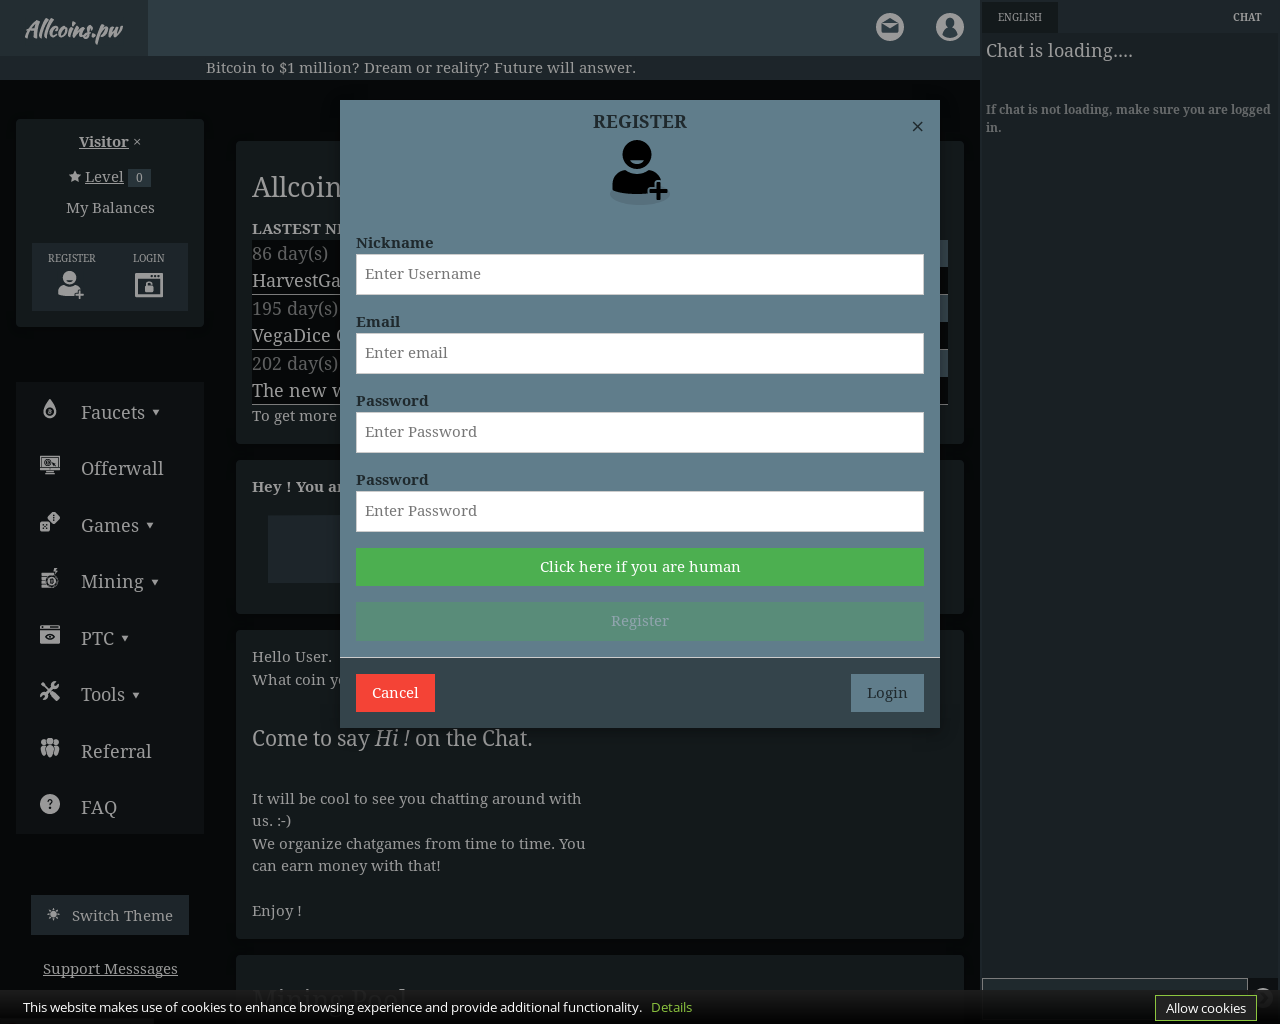Click the sidebar Register user-plus icon
This screenshot has height=1024, width=1280.
[x=71, y=284]
